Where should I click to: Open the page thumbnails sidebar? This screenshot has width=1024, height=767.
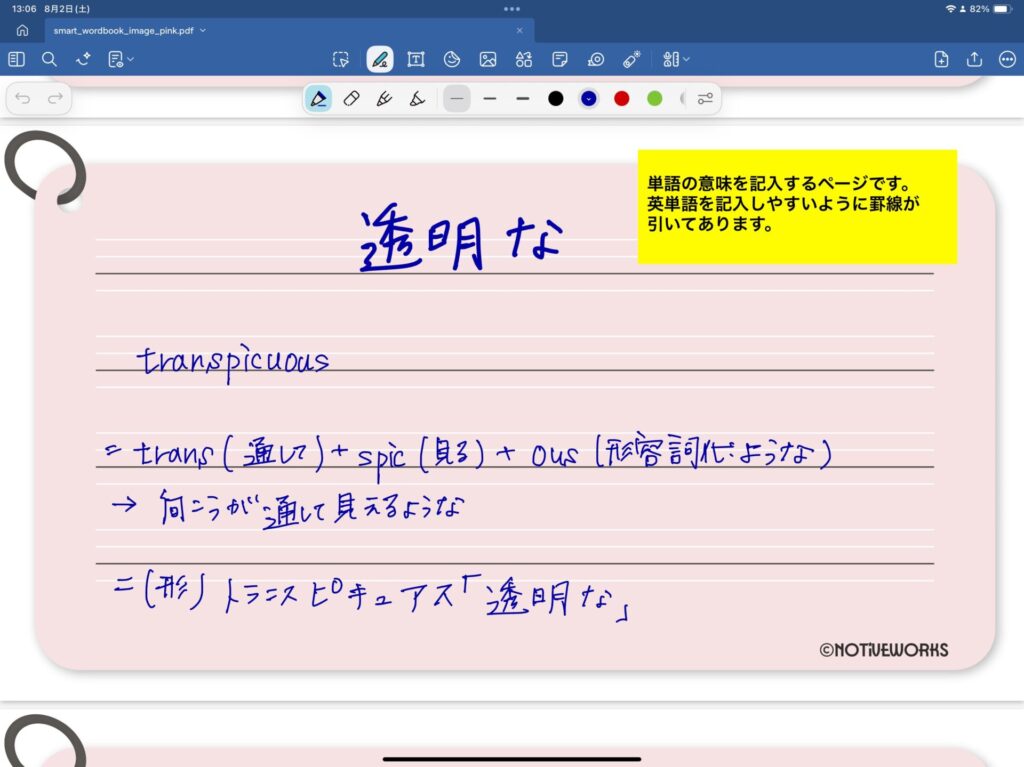pyautogui.click(x=16, y=59)
